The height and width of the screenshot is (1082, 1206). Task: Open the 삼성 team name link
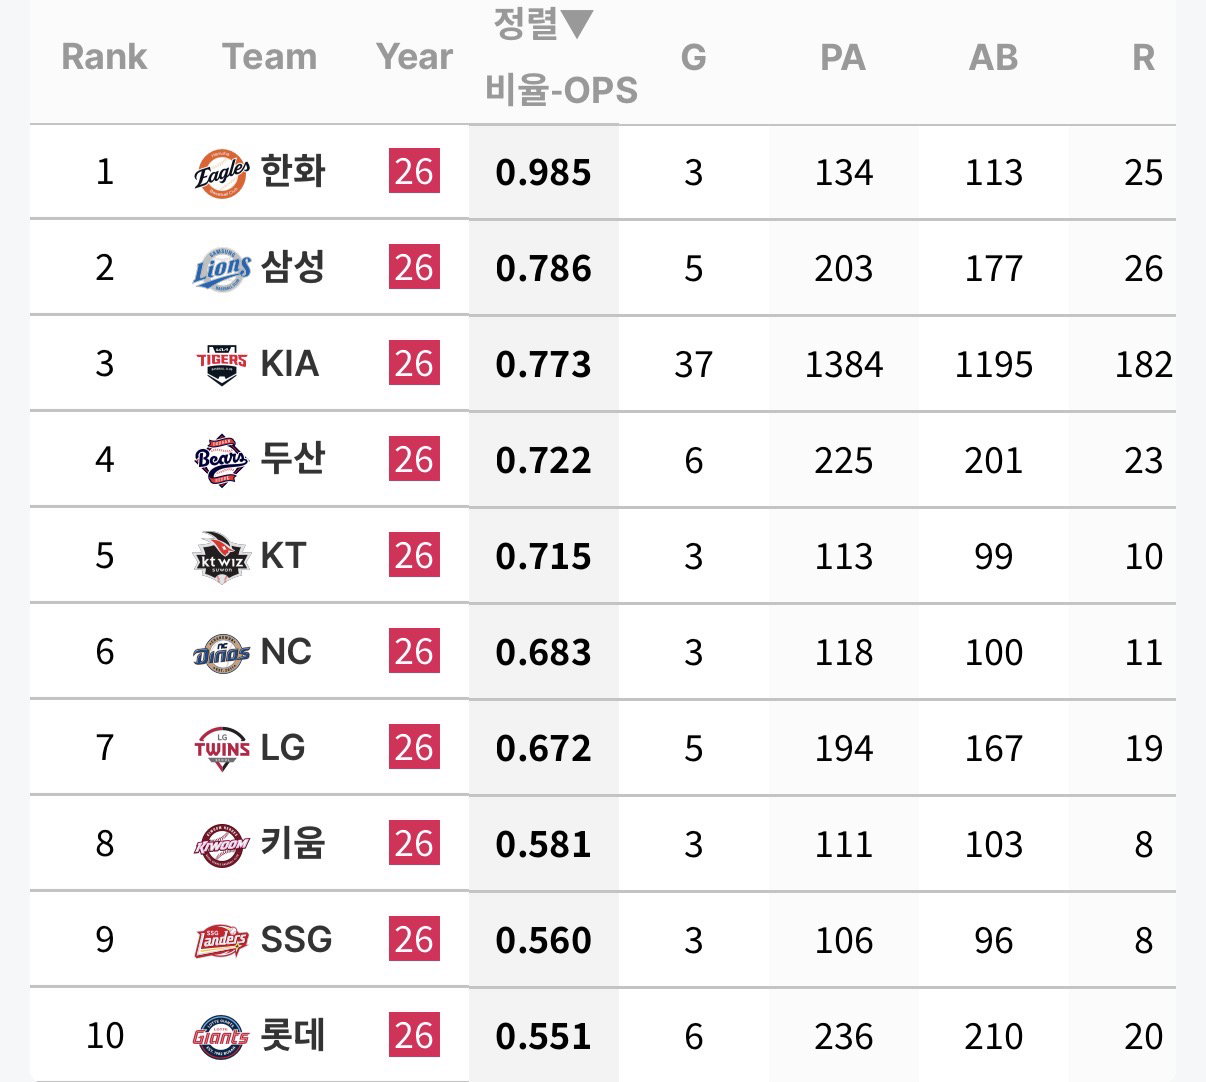tap(293, 267)
